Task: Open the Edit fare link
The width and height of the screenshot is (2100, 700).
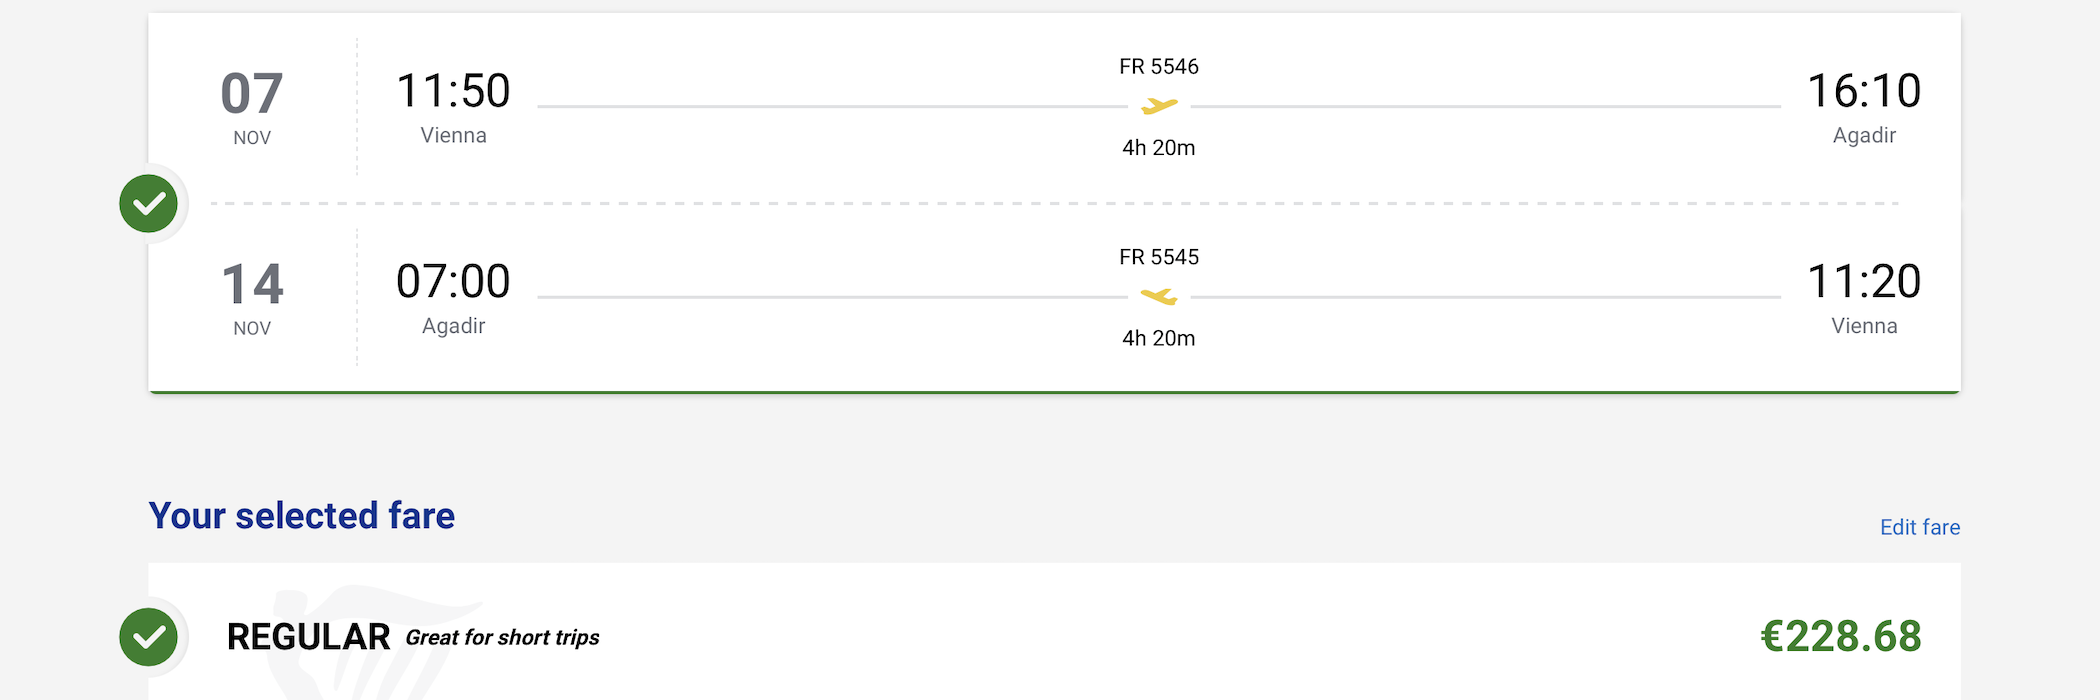Action: tap(1920, 527)
